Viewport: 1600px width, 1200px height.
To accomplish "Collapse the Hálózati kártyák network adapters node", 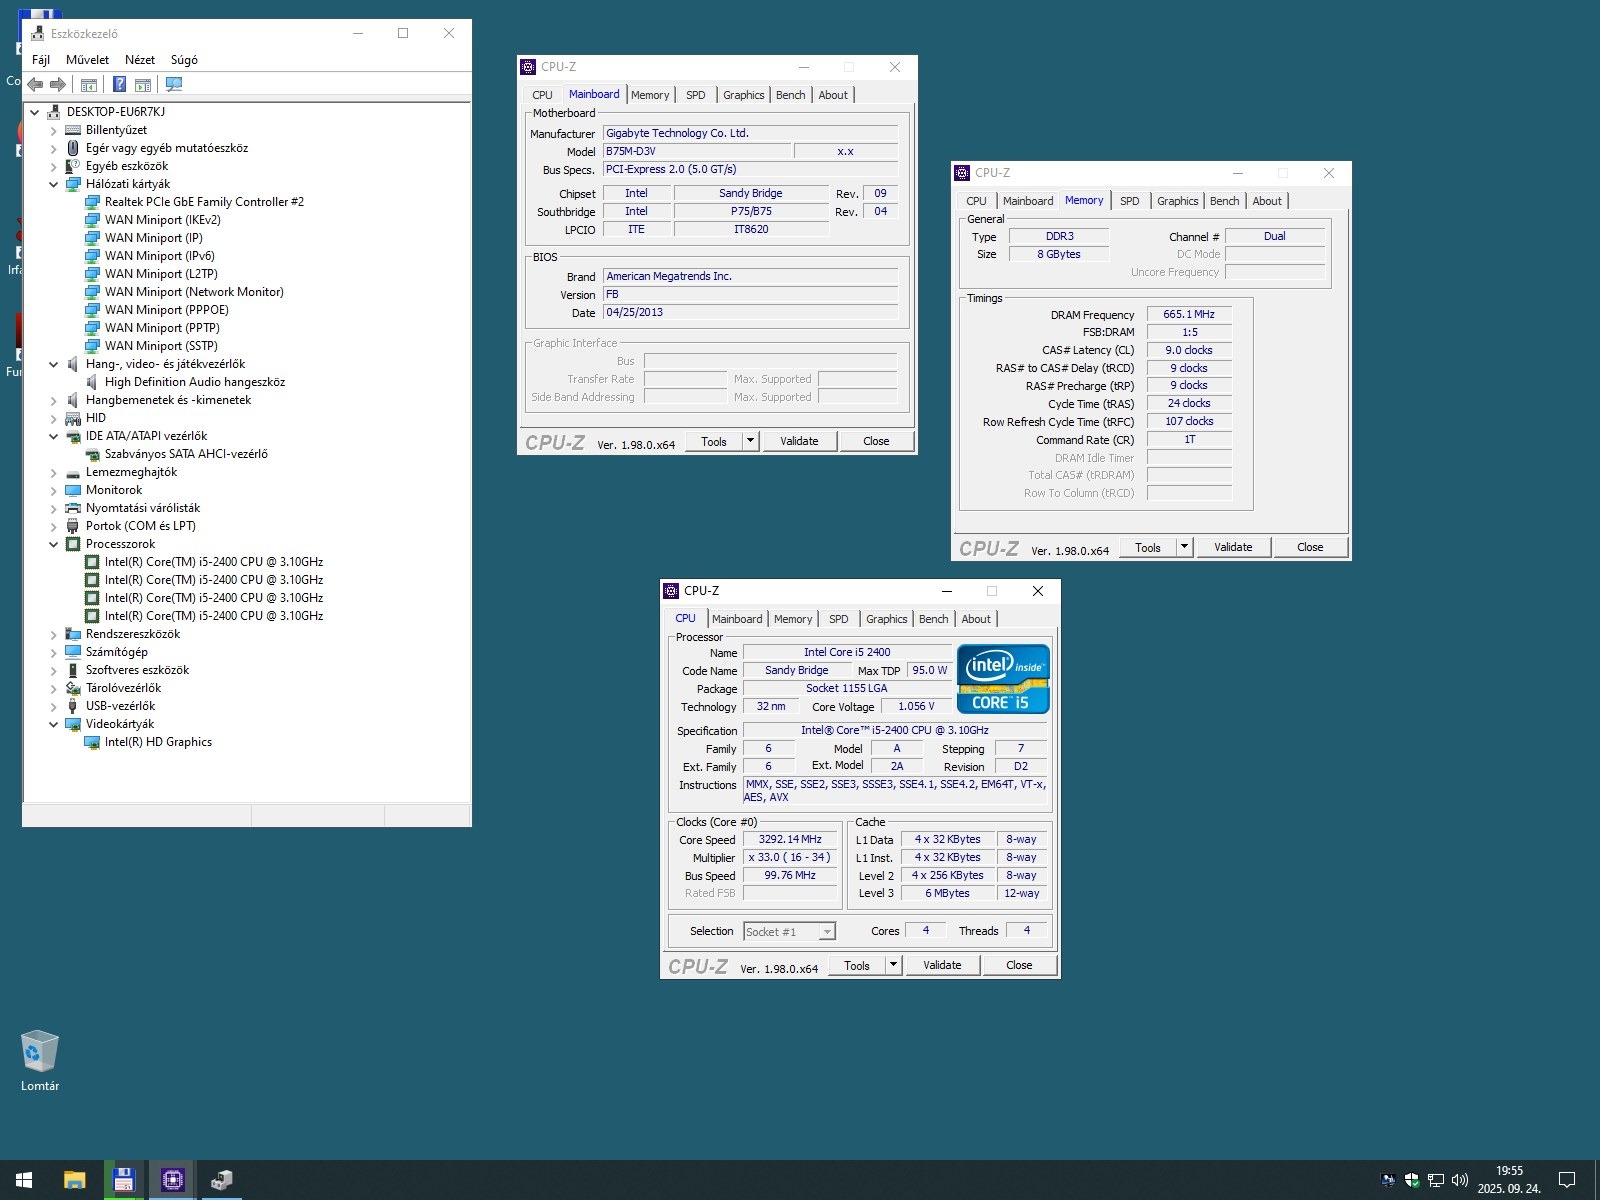I will pos(54,185).
